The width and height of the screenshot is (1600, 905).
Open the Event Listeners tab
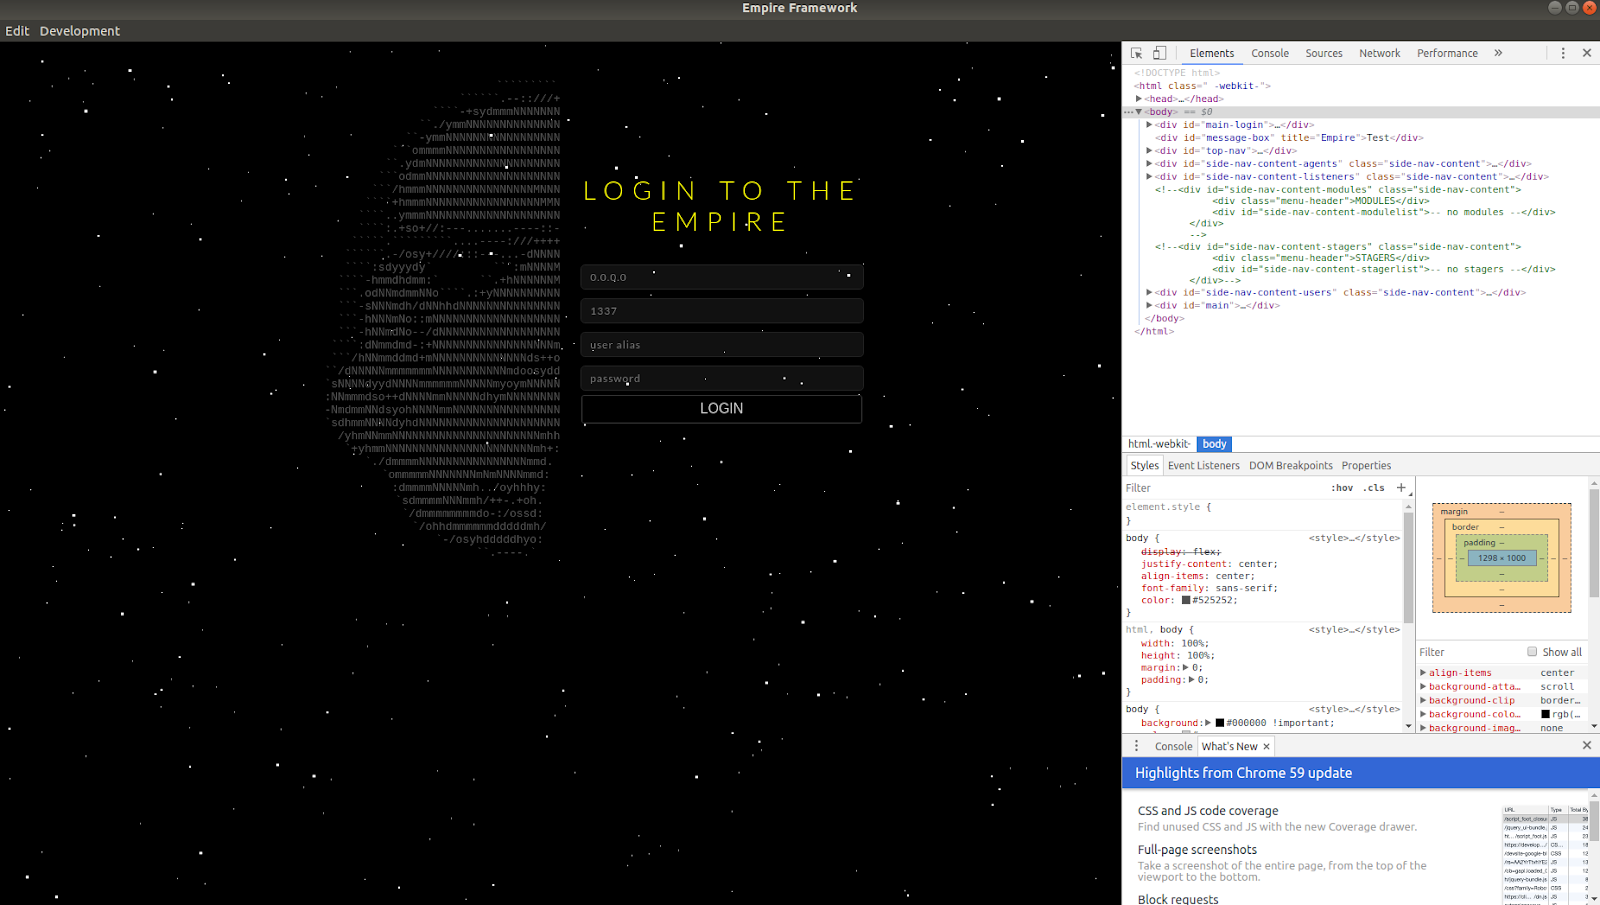click(1204, 466)
